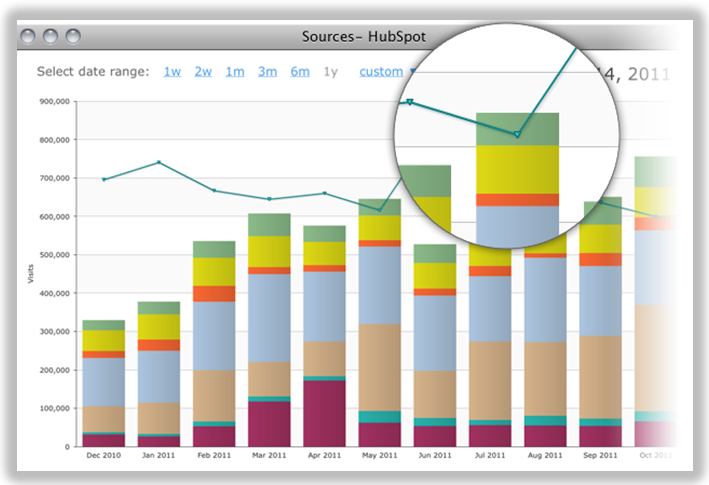Click the Dec 2010 x-axis label
Screen dimensions: 709x485
[x=104, y=455]
